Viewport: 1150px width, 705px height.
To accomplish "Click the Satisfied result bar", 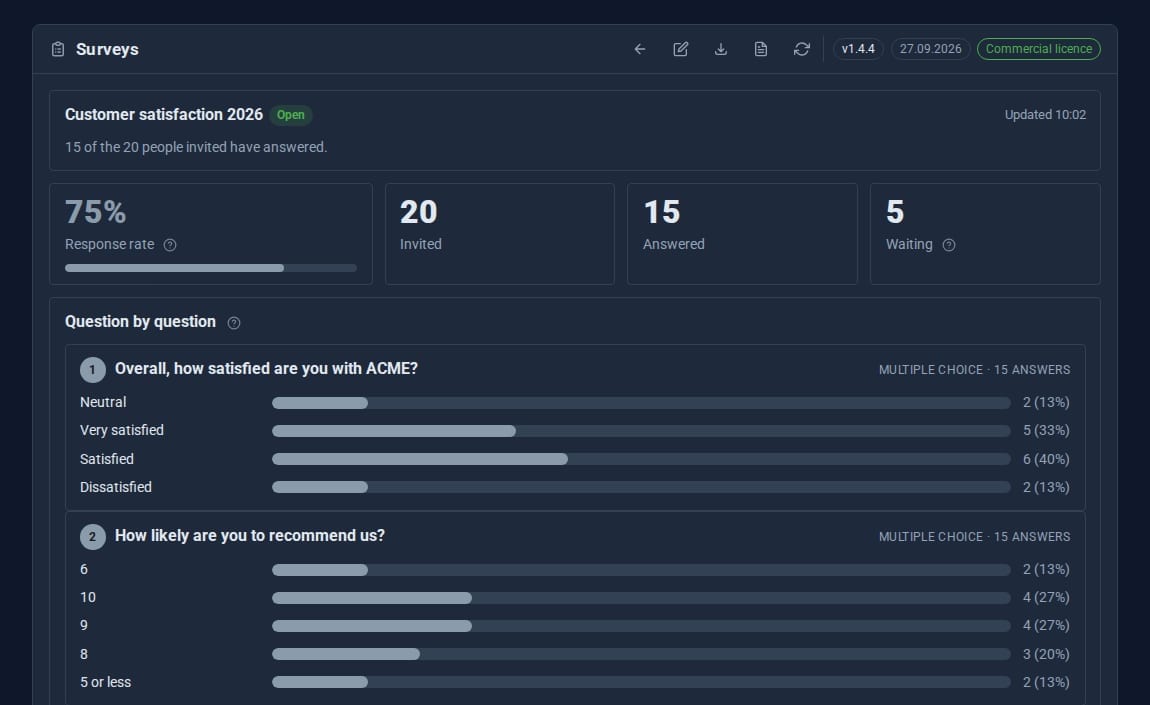I will pyautogui.click(x=641, y=459).
